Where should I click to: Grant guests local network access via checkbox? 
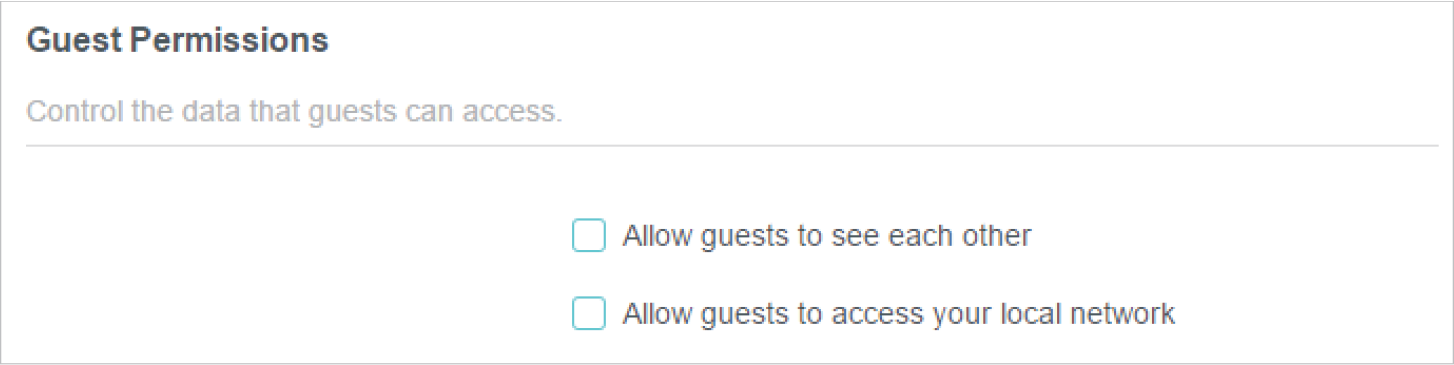tap(589, 314)
